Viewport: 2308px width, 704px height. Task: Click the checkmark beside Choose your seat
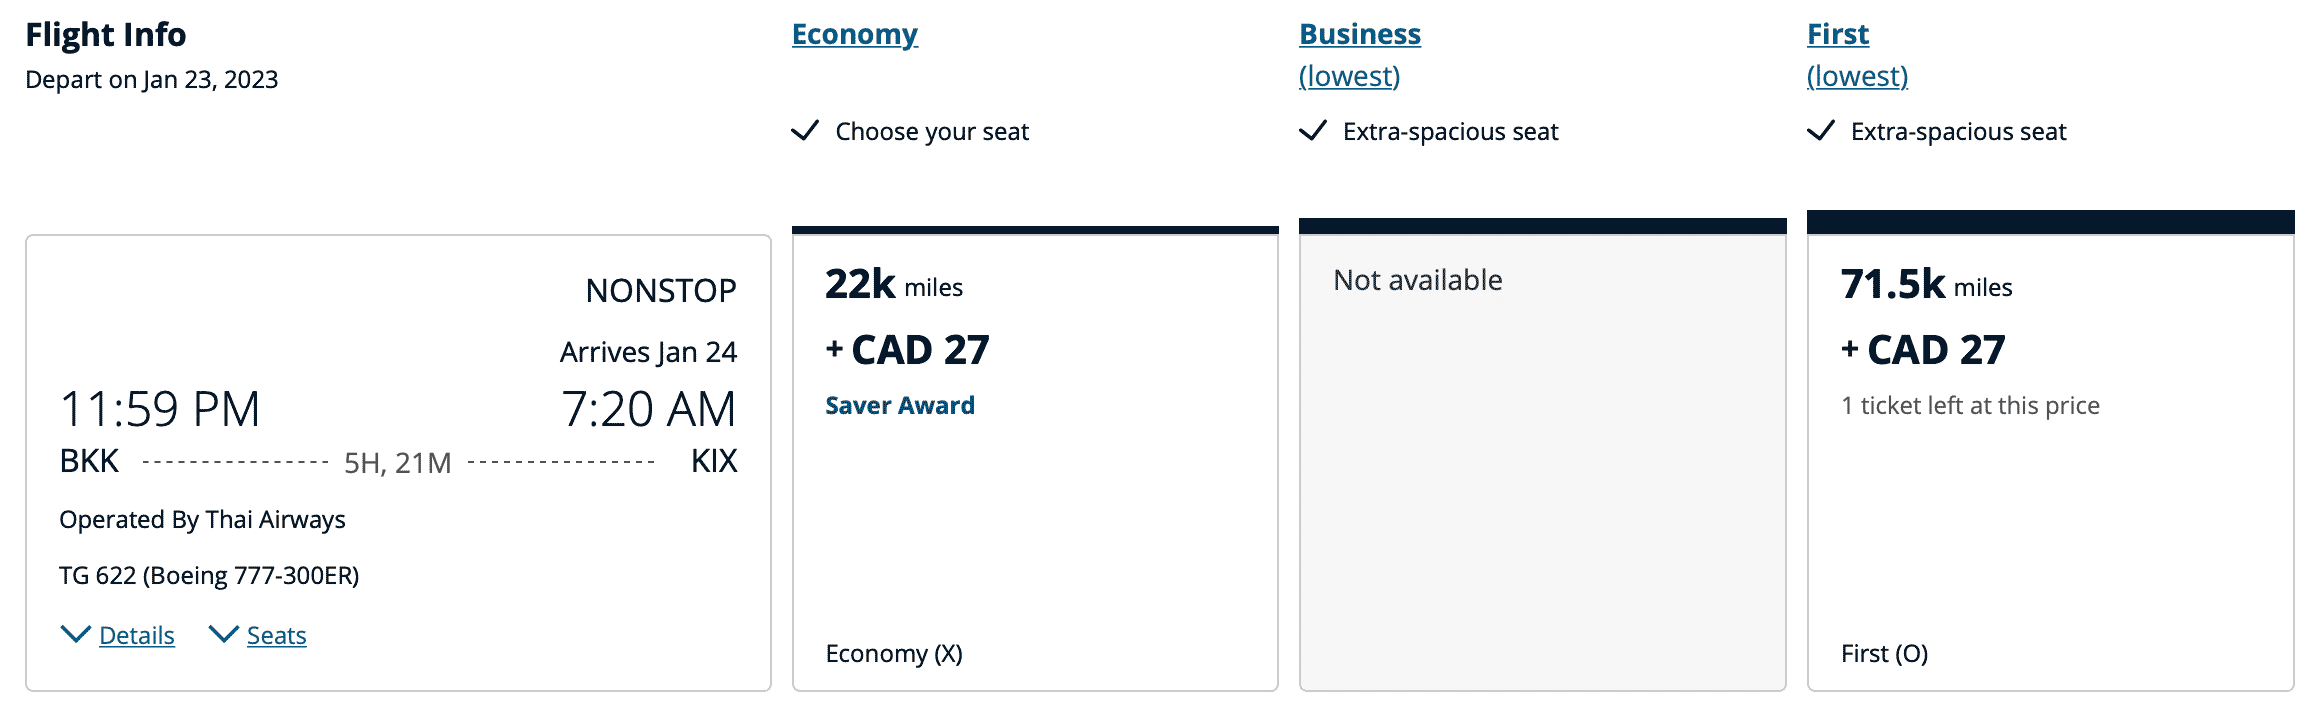click(x=805, y=131)
